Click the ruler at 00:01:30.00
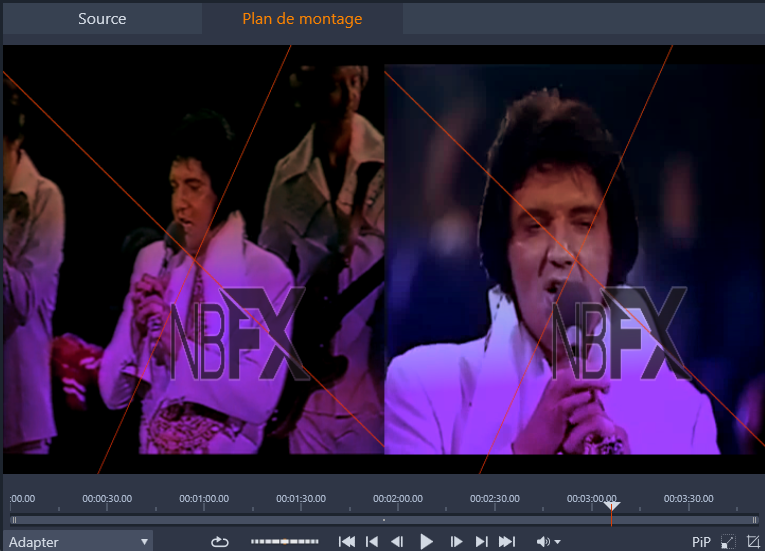 (x=301, y=498)
